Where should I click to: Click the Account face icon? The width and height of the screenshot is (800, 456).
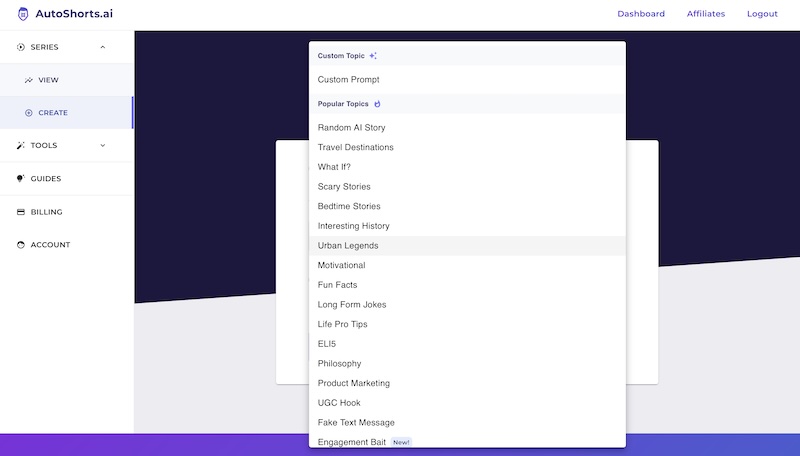coord(20,245)
